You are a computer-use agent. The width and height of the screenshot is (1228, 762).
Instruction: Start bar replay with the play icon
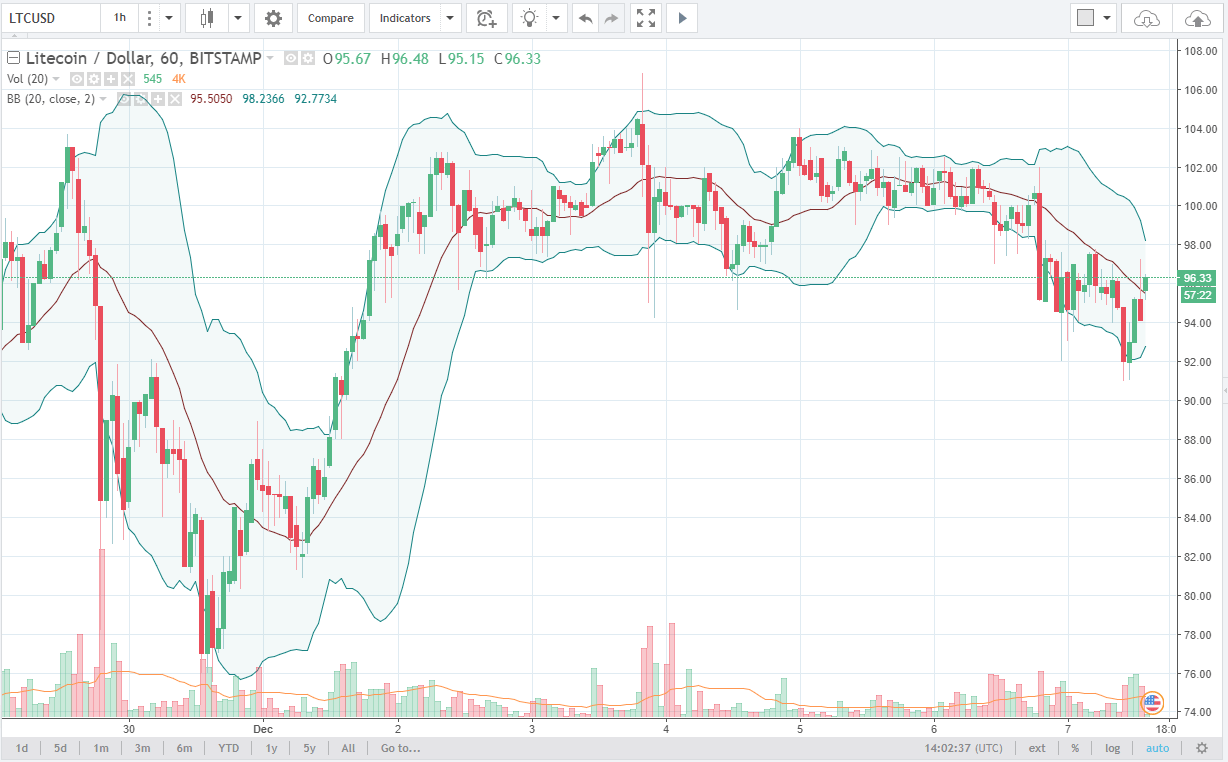pos(682,18)
